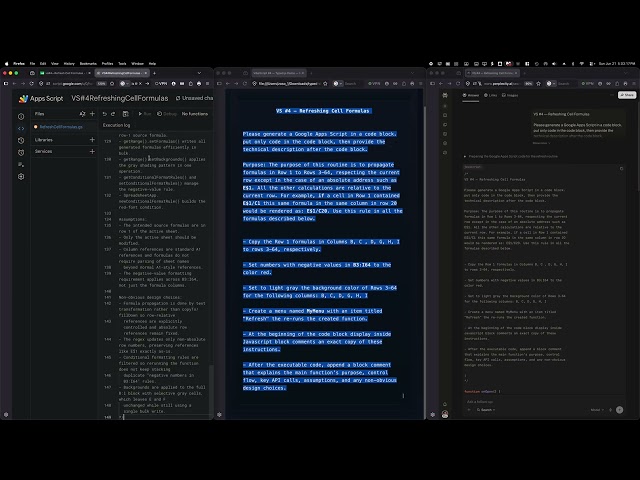Click the script.google.com address bar
Screen dimensions: 640x480
73,84
